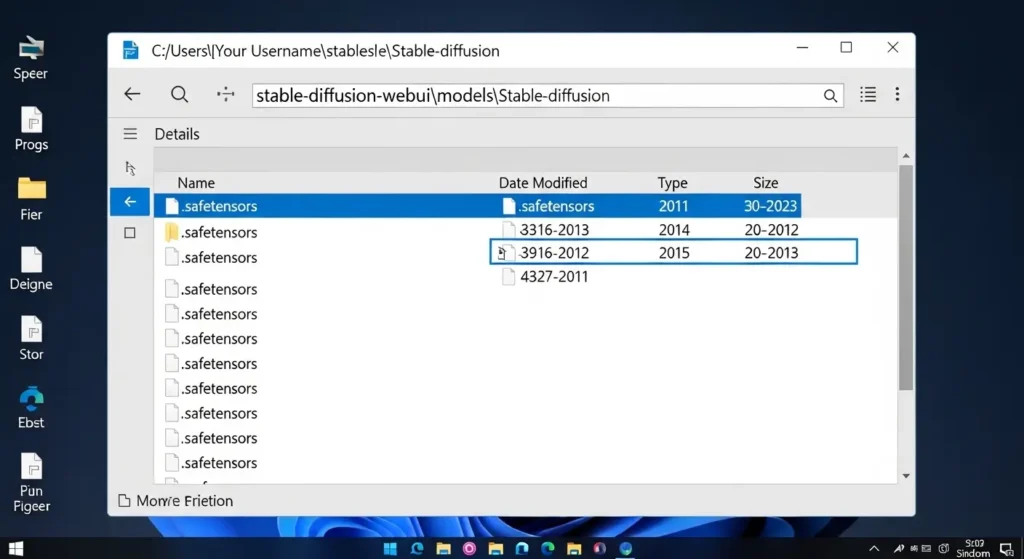Go back using the toolbar back arrow

coord(133,94)
